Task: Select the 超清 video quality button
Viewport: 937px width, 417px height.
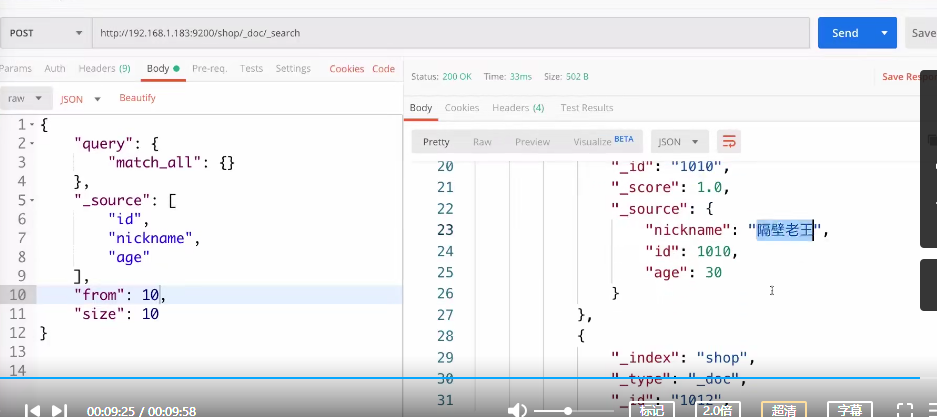Action: click(783, 410)
